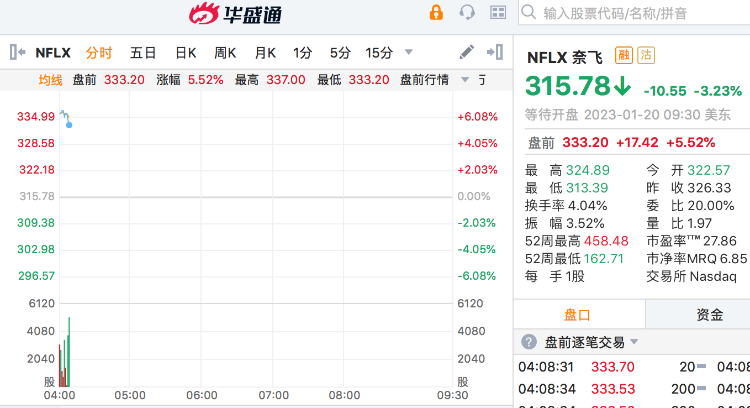Screen dimensions: 750x408
Task: Switch to 分时 chart tab
Action: [x=99, y=53]
